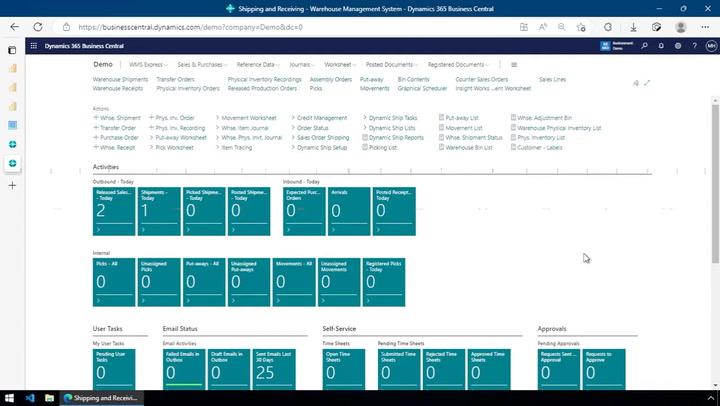720x406 pixels.
Task: Open Unassigned Picks tile
Action: (159, 282)
